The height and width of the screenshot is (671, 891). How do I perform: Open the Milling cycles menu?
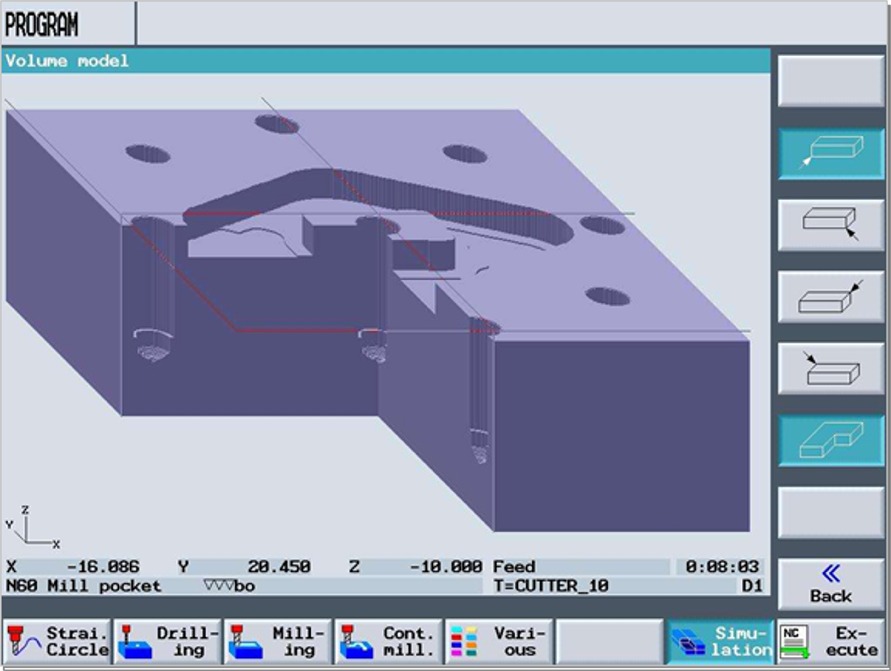[x=277, y=641]
